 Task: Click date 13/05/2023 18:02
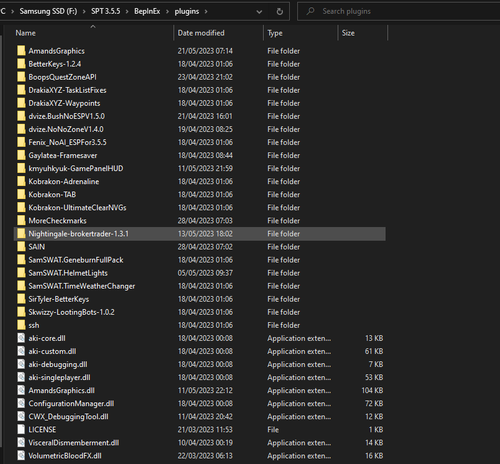(205, 234)
